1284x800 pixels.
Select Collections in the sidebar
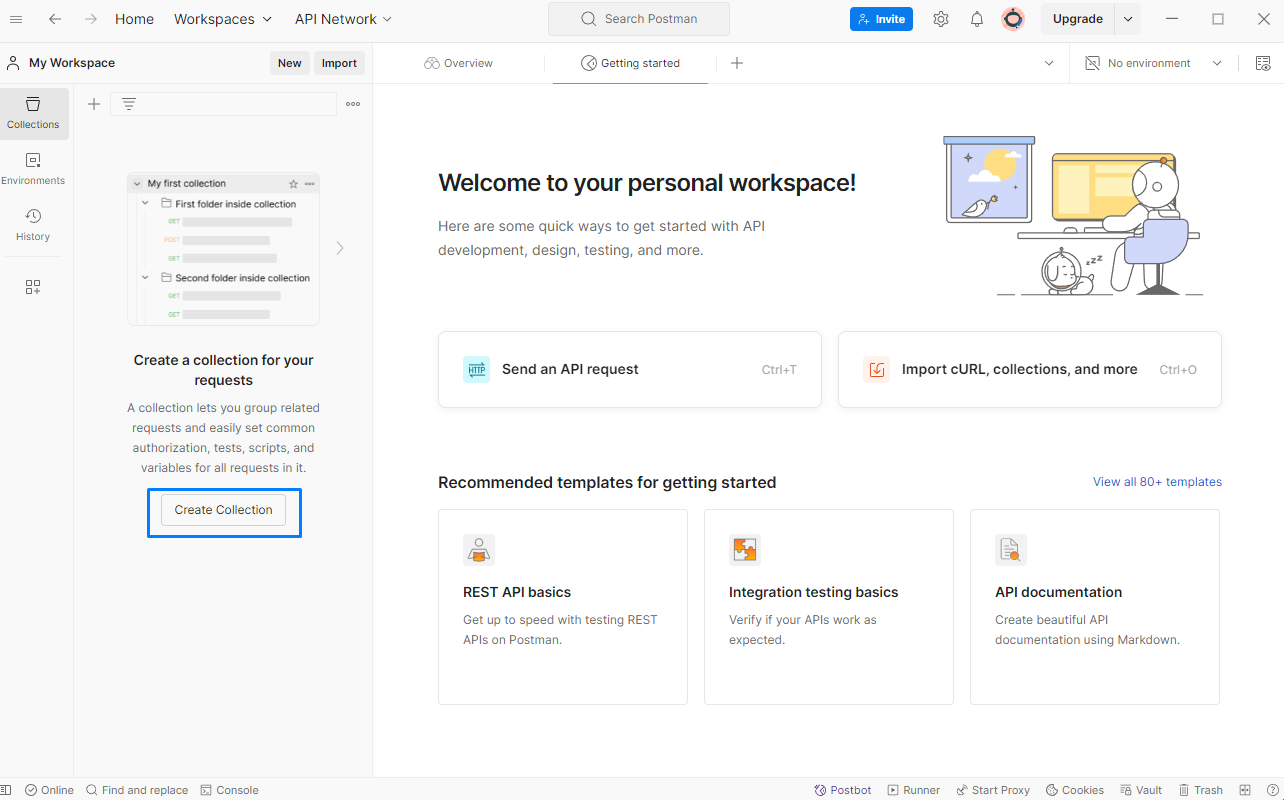33,113
